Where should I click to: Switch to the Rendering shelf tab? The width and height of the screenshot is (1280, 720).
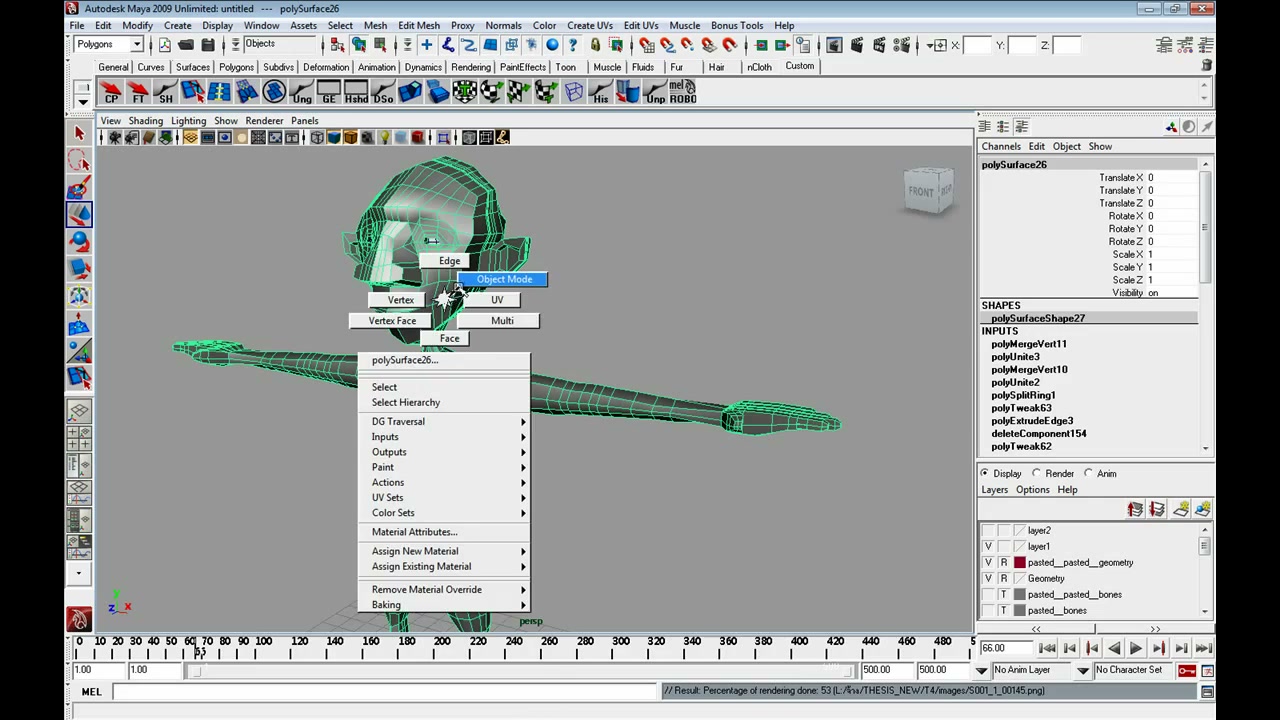pos(470,67)
